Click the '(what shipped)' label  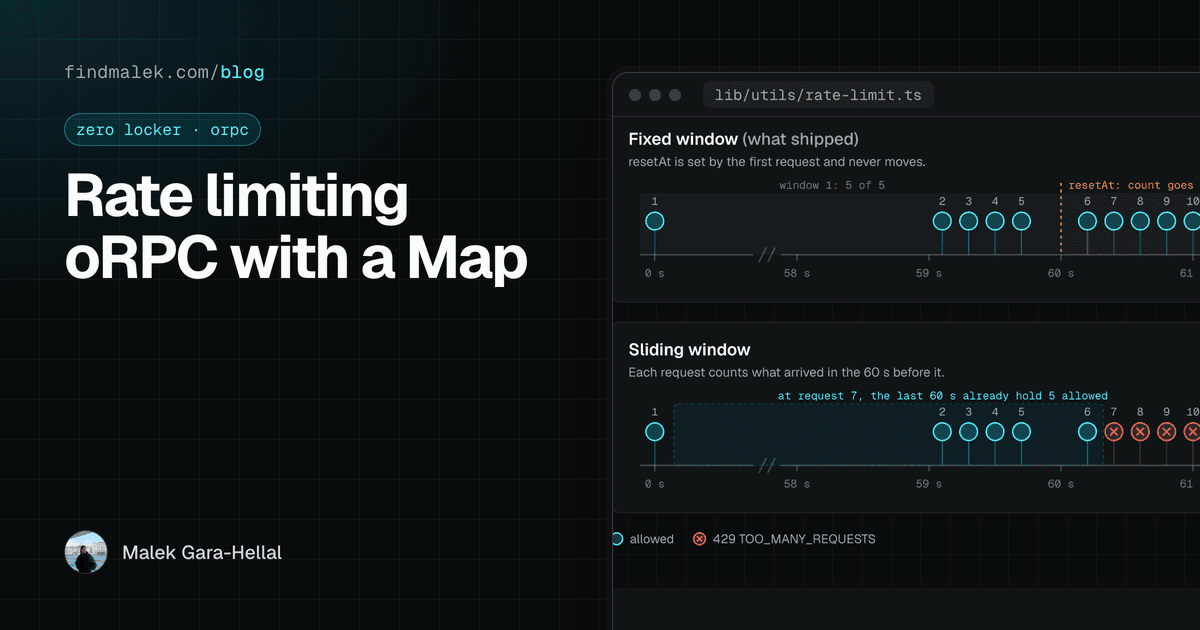[x=800, y=139]
